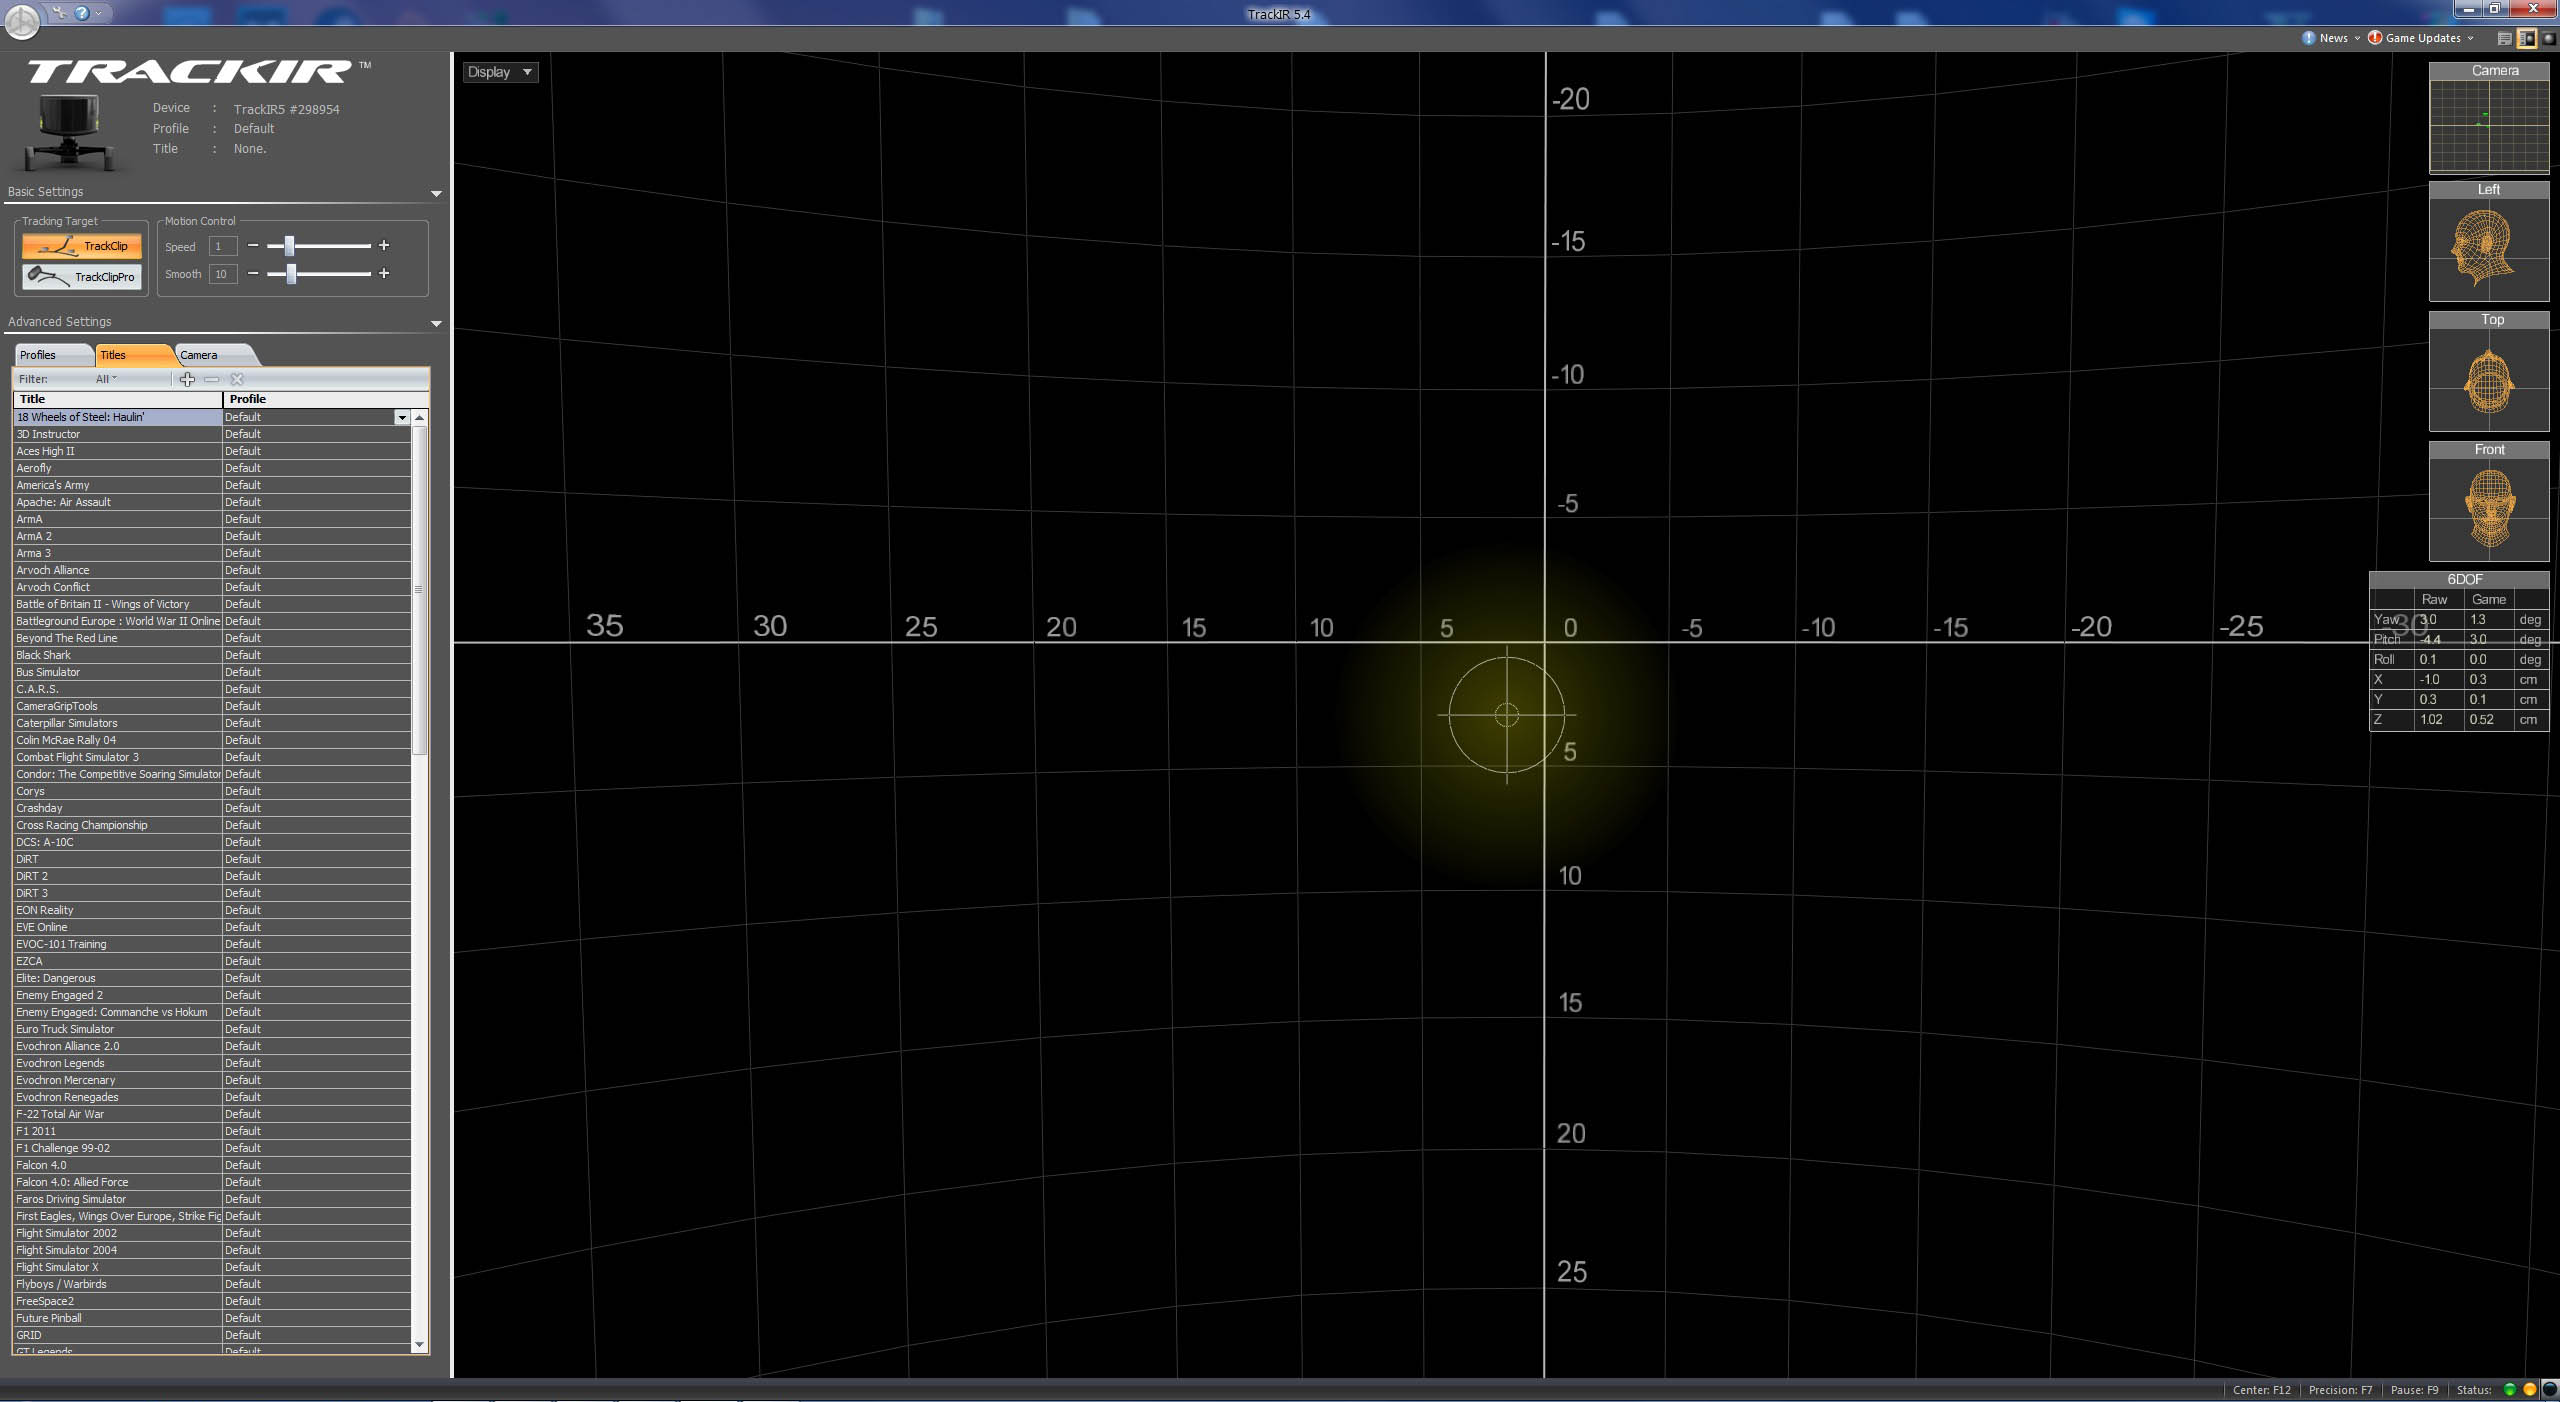Collapse the Advanced Settings section
Viewport: 2560px width, 1402px height.
pyautogui.click(x=436, y=323)
